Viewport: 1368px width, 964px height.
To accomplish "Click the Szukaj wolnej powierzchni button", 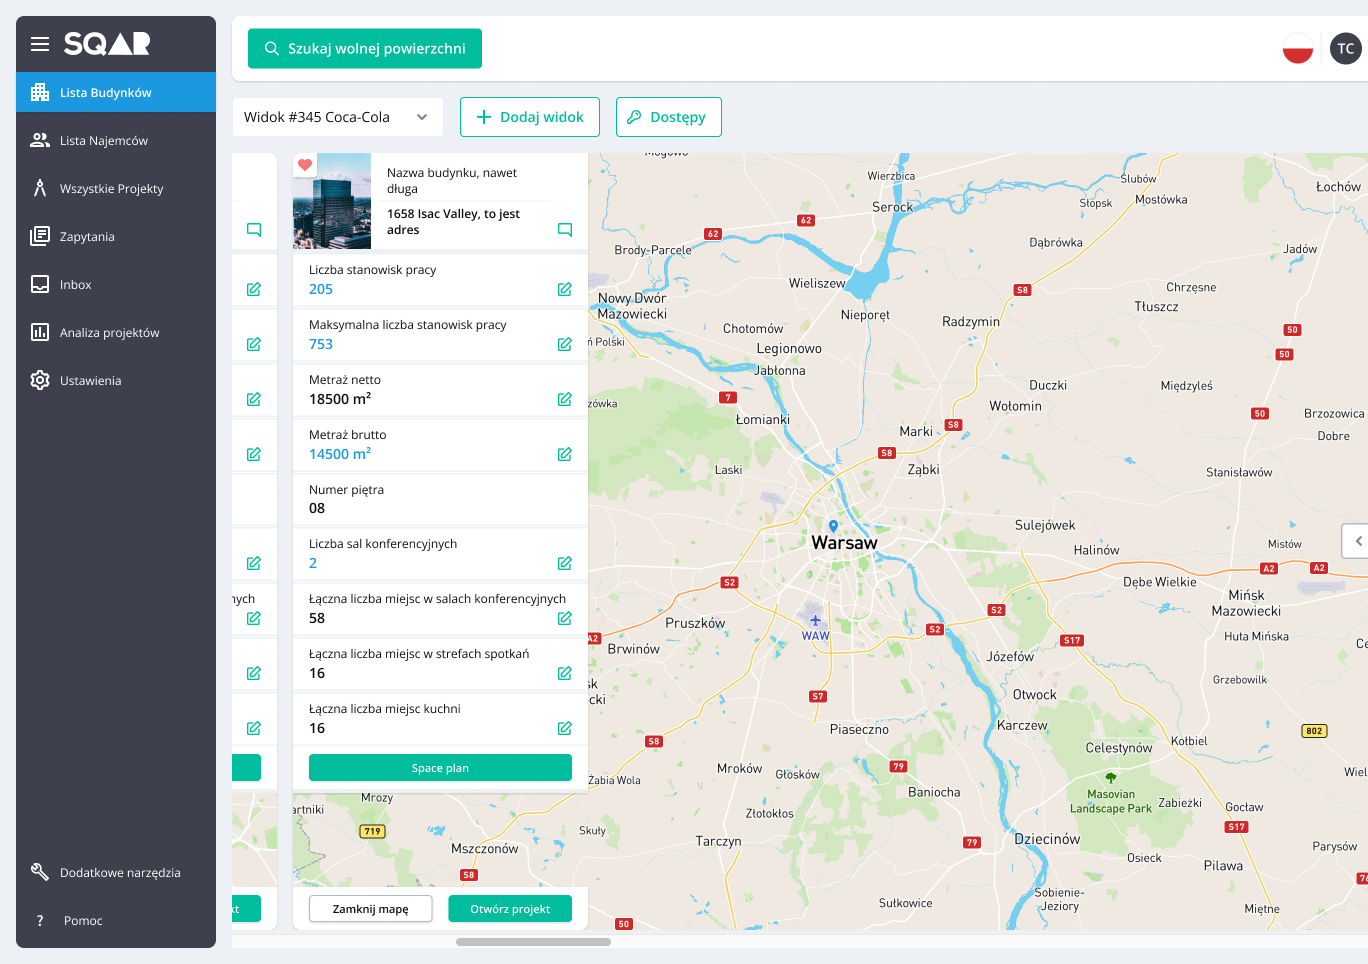I will [365, 48].
